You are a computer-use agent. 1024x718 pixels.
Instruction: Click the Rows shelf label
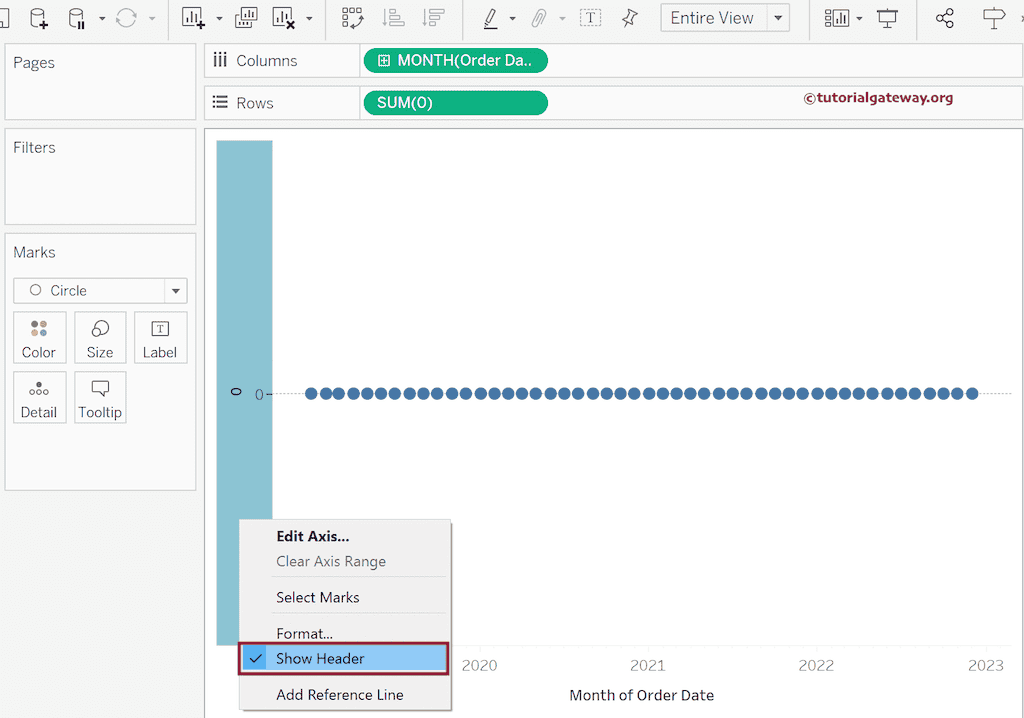point(255,103)
